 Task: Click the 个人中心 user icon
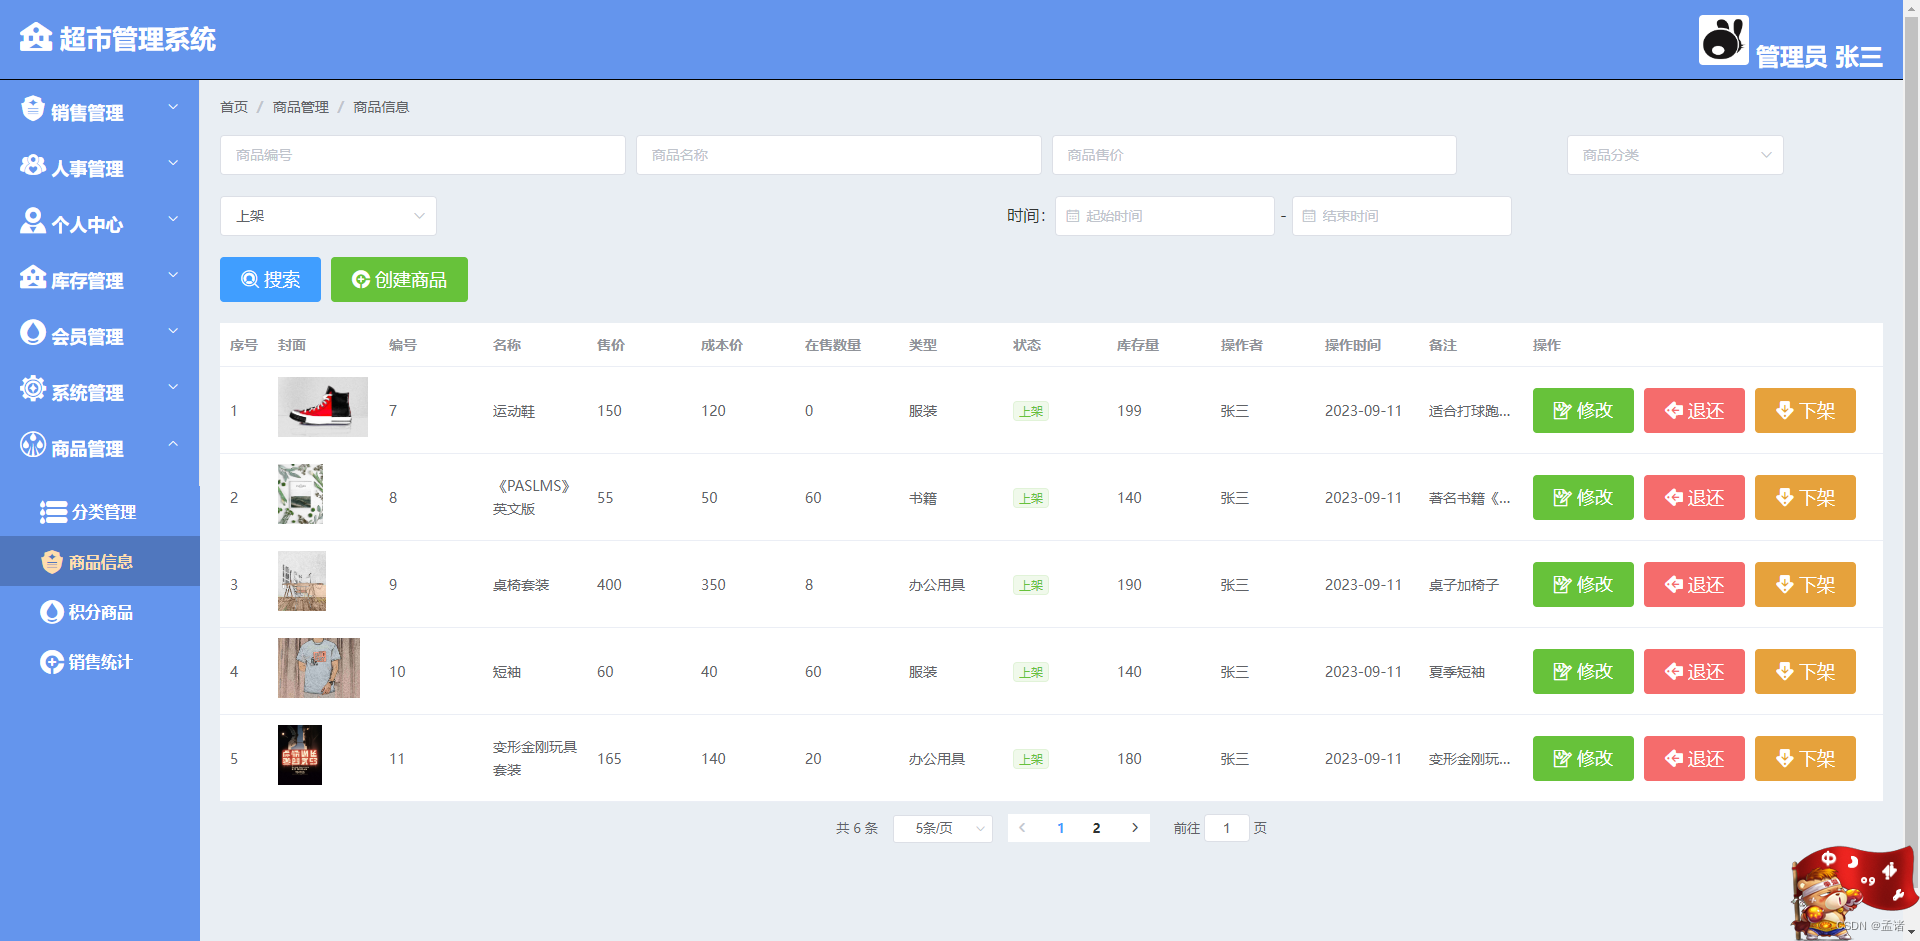coord(33,221)
